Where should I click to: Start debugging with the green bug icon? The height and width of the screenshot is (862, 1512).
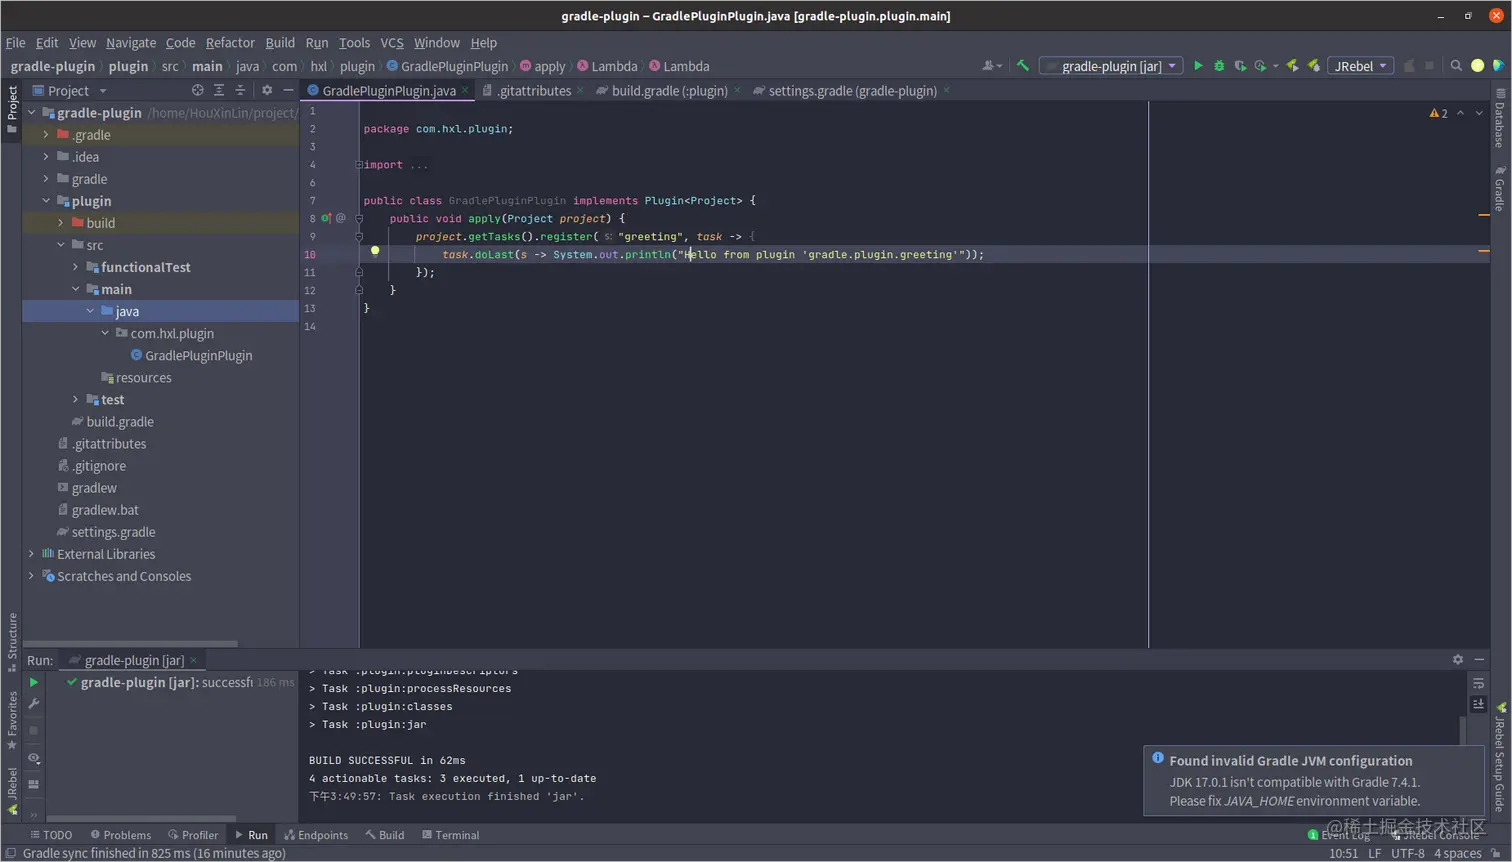point(1219,66)
